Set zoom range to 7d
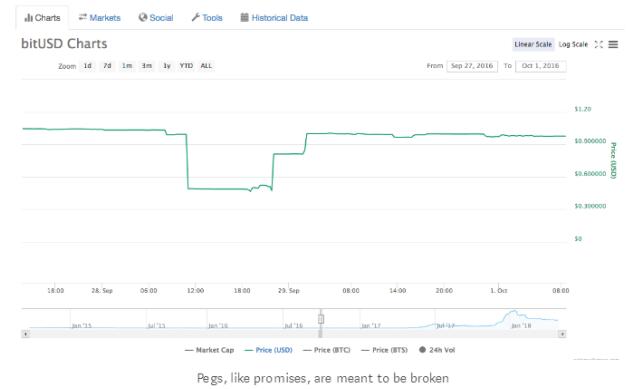 (x=107, y=66)
